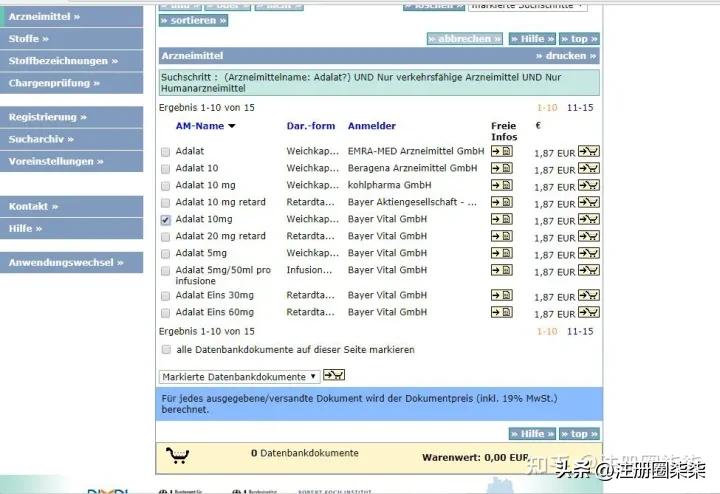This screenshot has height=494, width=720.
Task: Add Adalat 10mg document to cart
Action: click(589, 219)
